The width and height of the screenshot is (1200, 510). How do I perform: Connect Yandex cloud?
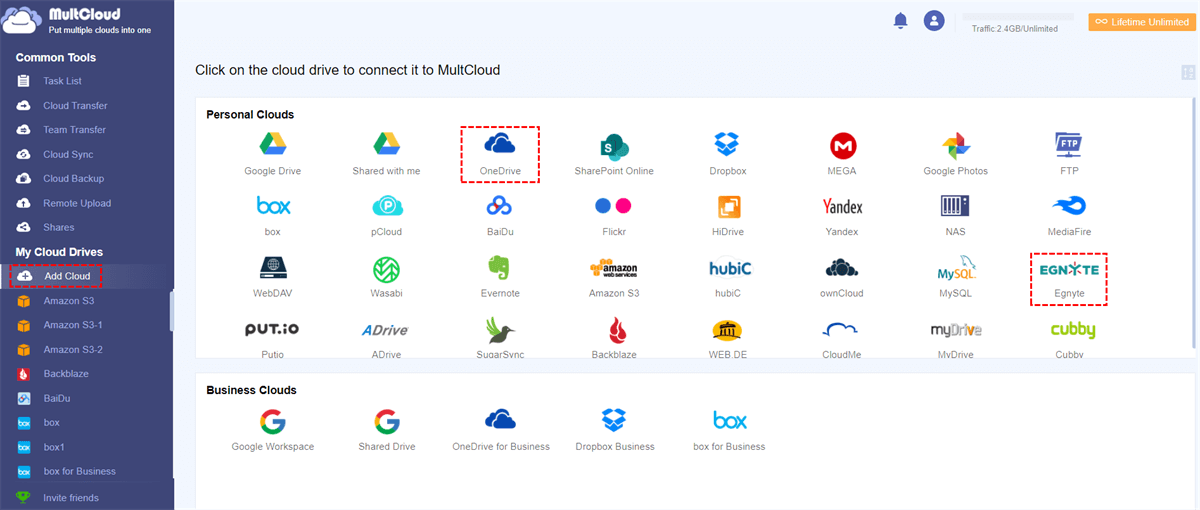click(842, 215)
